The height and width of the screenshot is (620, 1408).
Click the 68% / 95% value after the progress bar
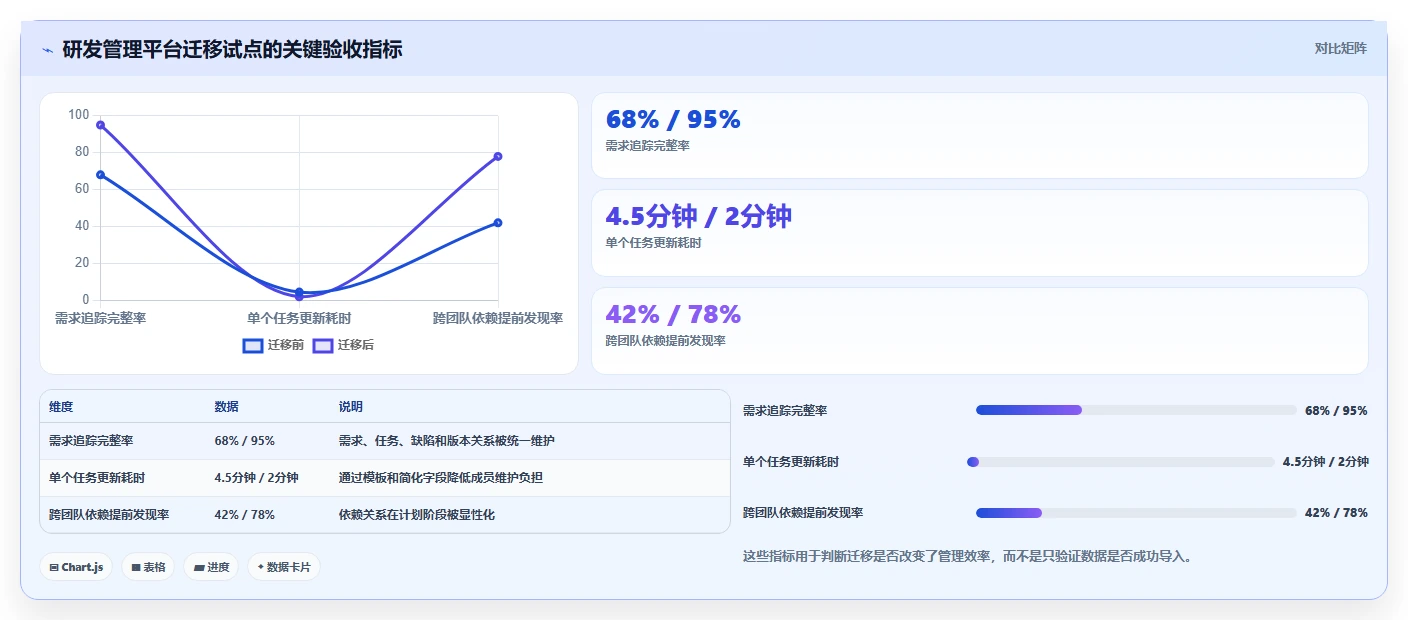[x=1336, y=411]
